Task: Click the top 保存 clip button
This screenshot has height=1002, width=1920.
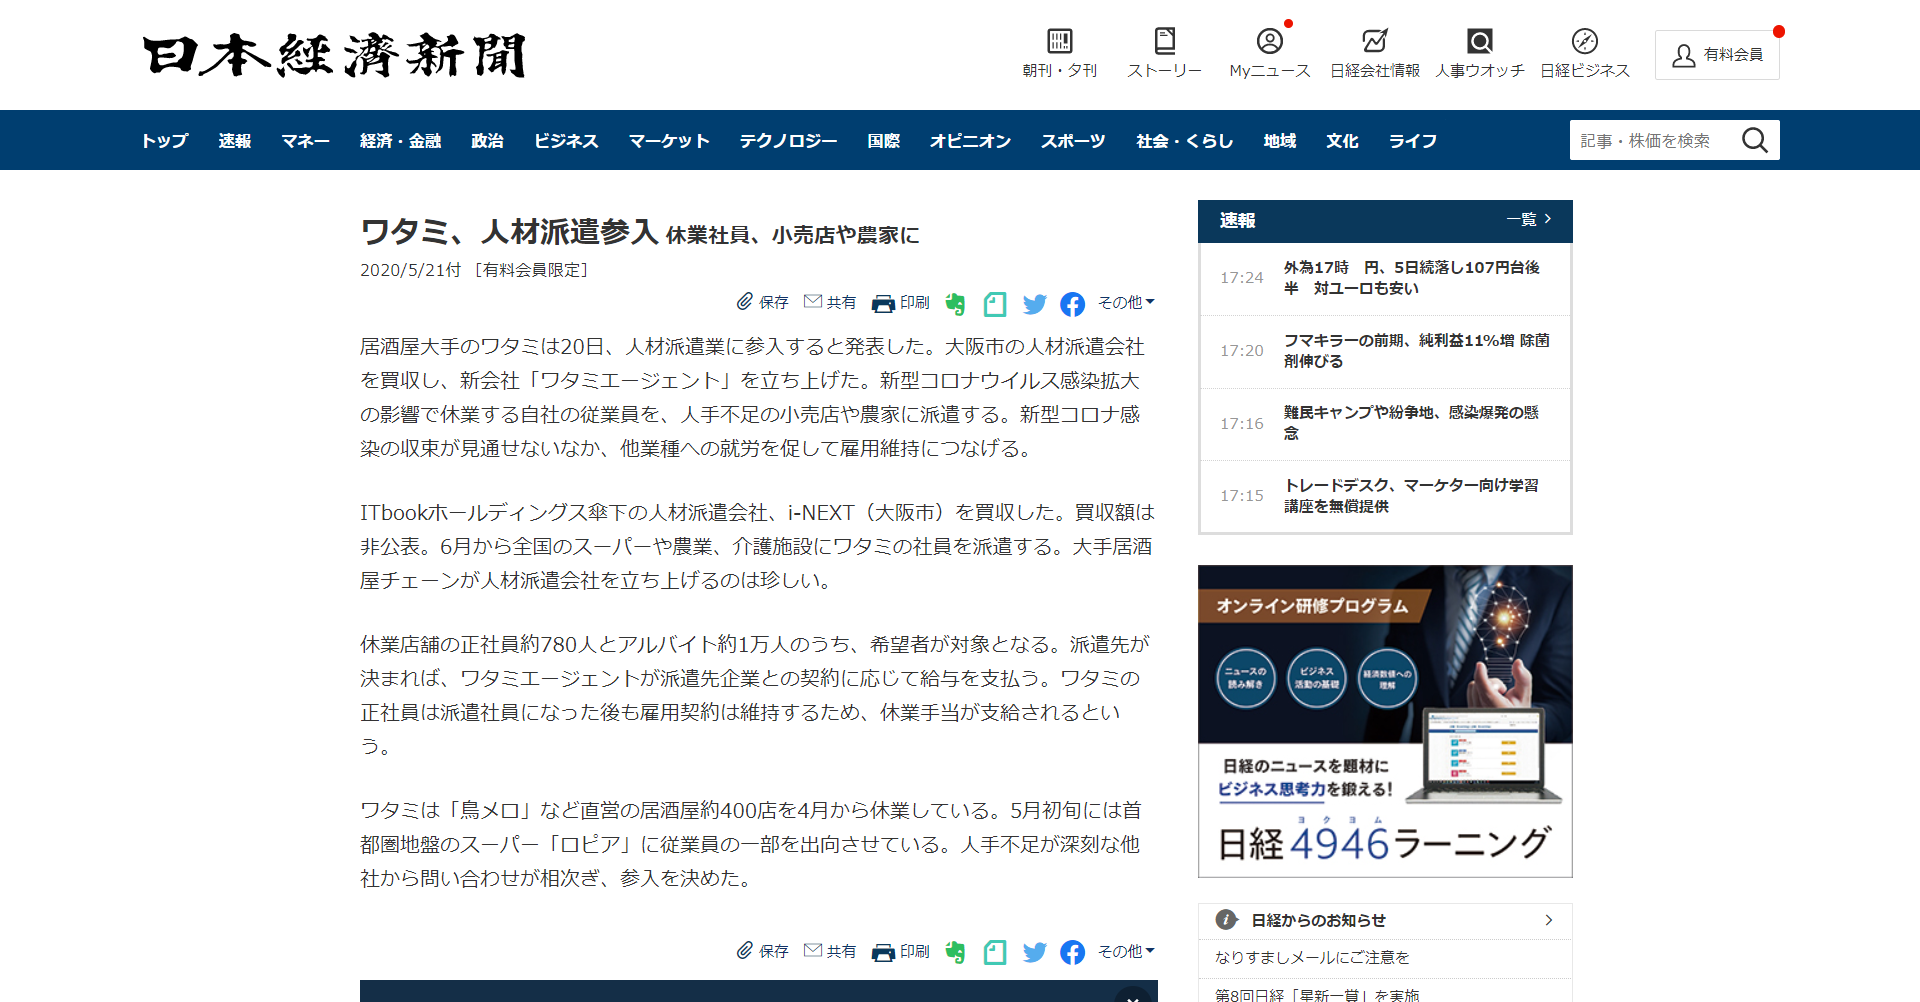Action: pyautogui.click(x=762, y=302)
